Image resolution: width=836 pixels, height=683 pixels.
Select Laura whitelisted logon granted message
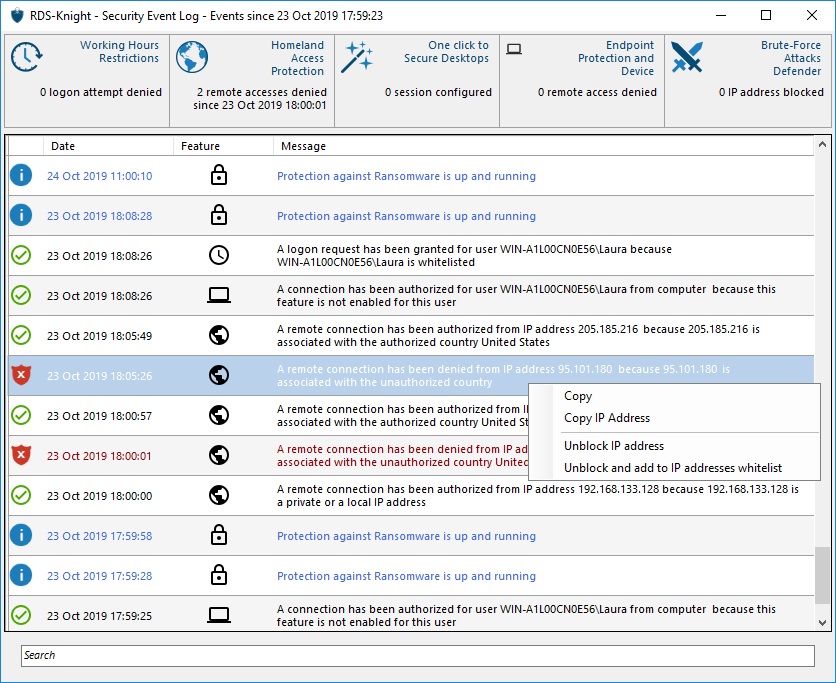474,255
